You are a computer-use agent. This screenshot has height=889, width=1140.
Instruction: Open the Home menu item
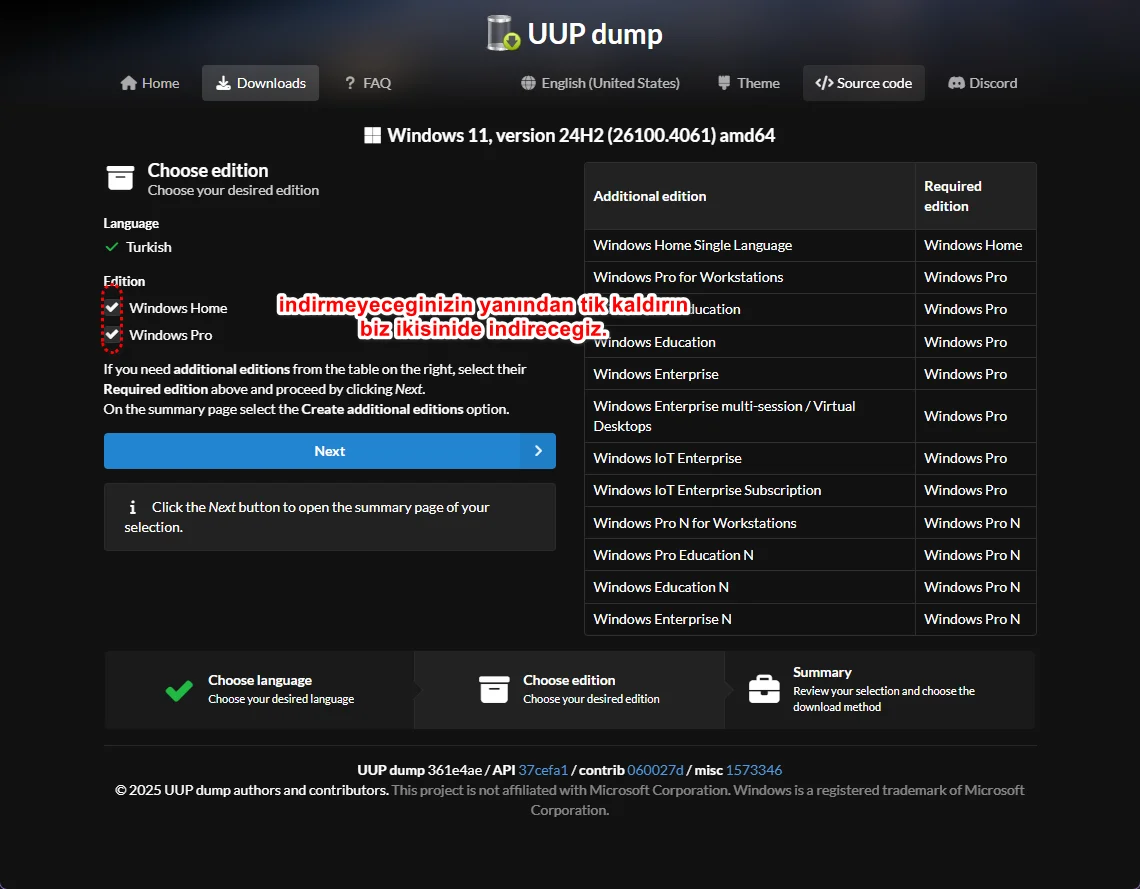click(x=150, y=83)
